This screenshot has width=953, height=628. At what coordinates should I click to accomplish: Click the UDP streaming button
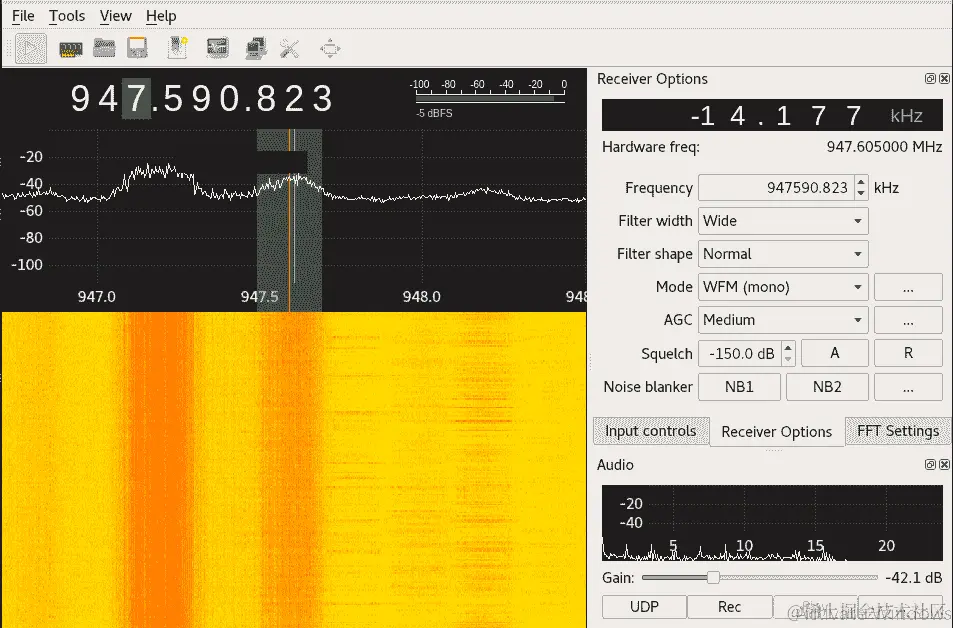(644, 607)
